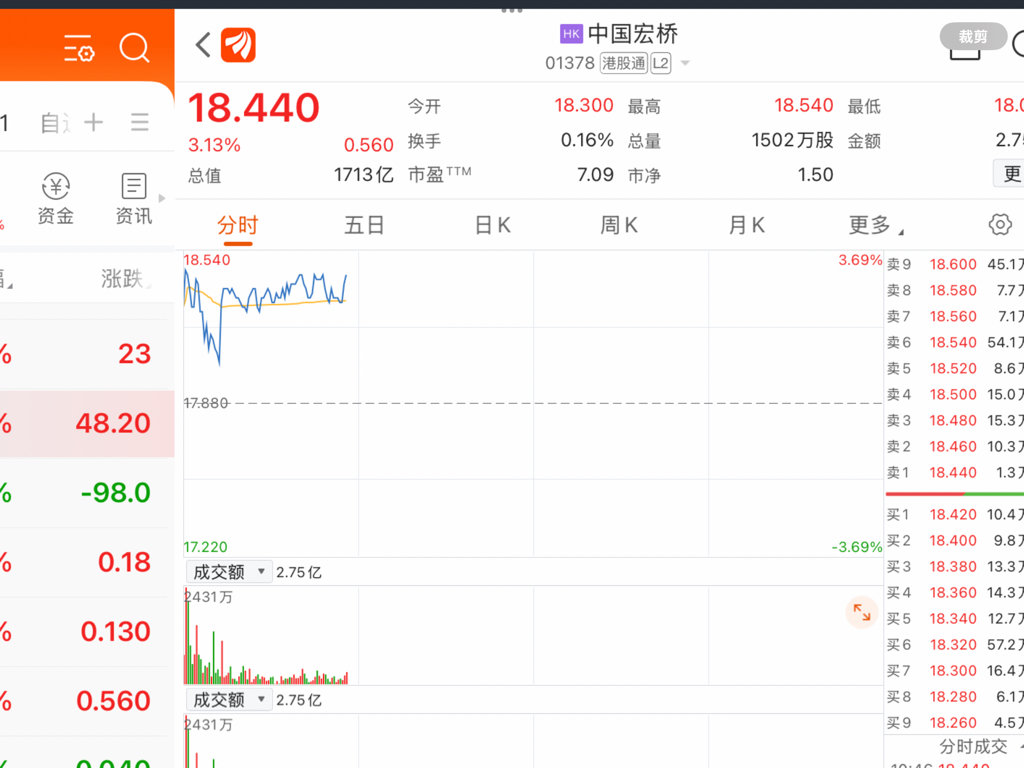Screen dimensions: 1024x768
Task: Switch to the 周K weekly tab
Action: pos(618,225)
